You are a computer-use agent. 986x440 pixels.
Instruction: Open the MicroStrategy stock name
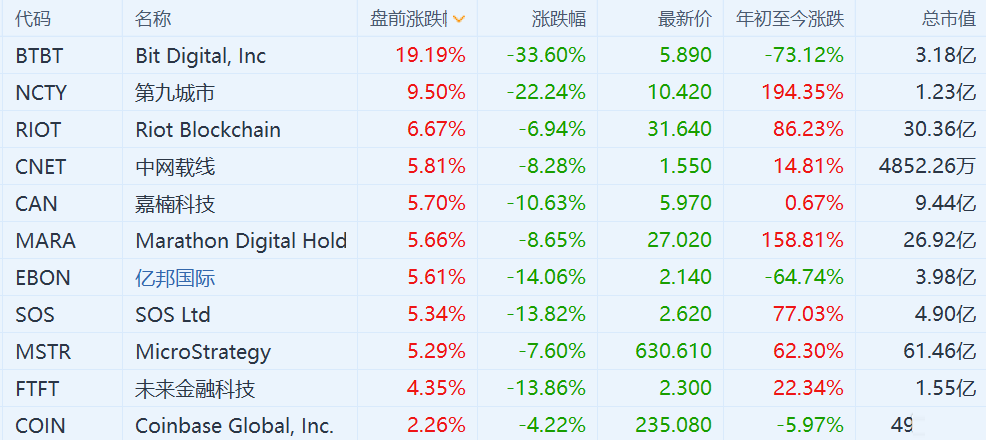coord(203,352)
